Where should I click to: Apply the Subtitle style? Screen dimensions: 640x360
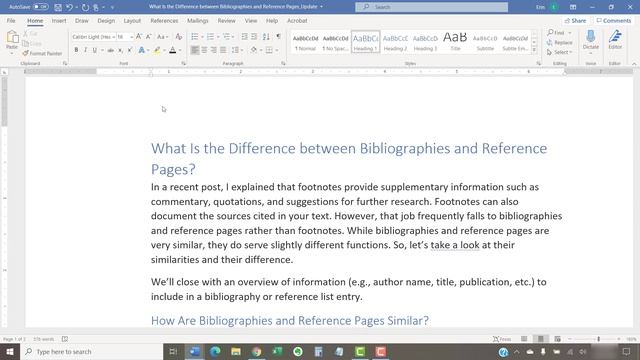point(485,42)
